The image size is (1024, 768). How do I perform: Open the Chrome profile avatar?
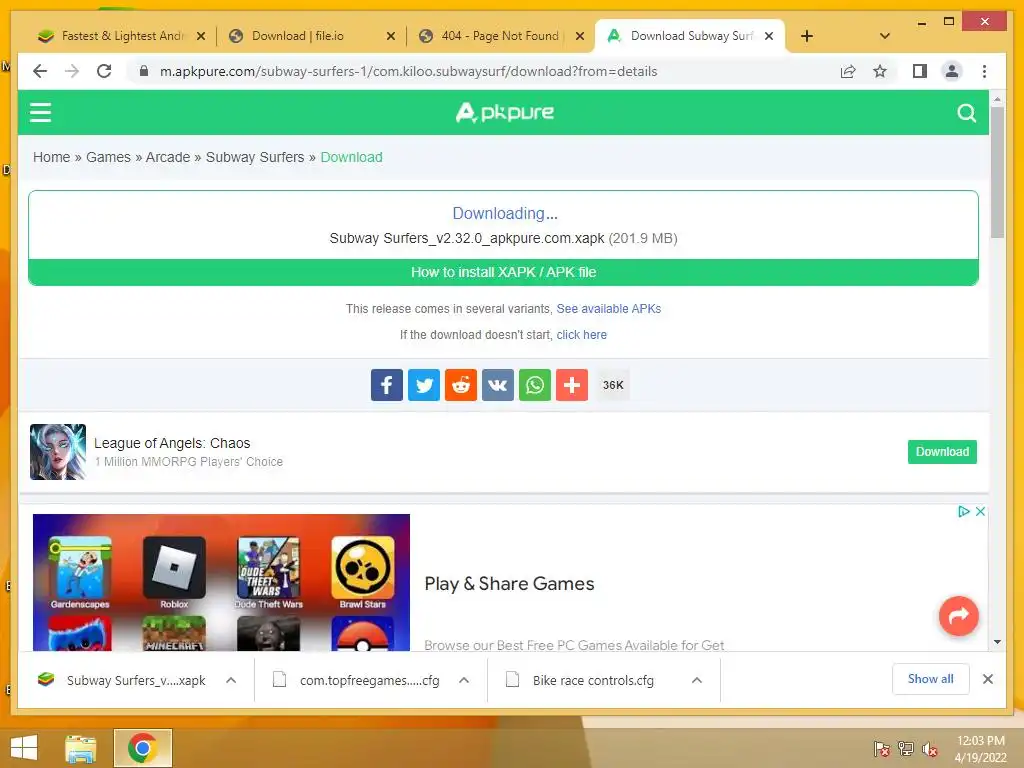(x=952, y=71)
